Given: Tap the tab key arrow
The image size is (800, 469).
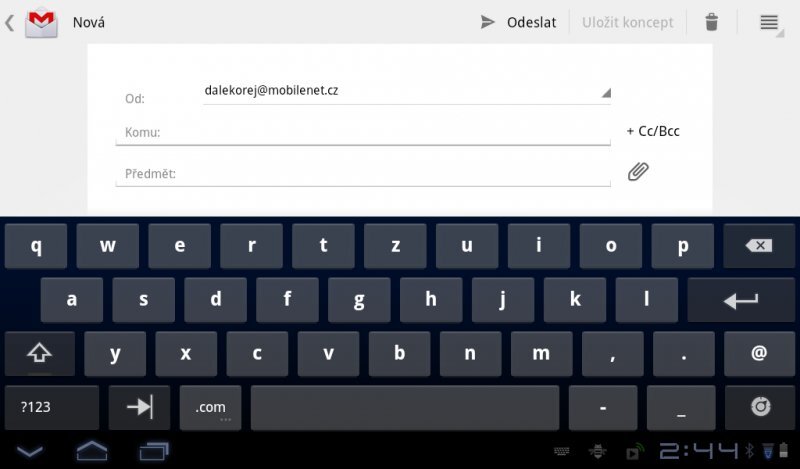Looking at the screenshot, I should [139, 408].
